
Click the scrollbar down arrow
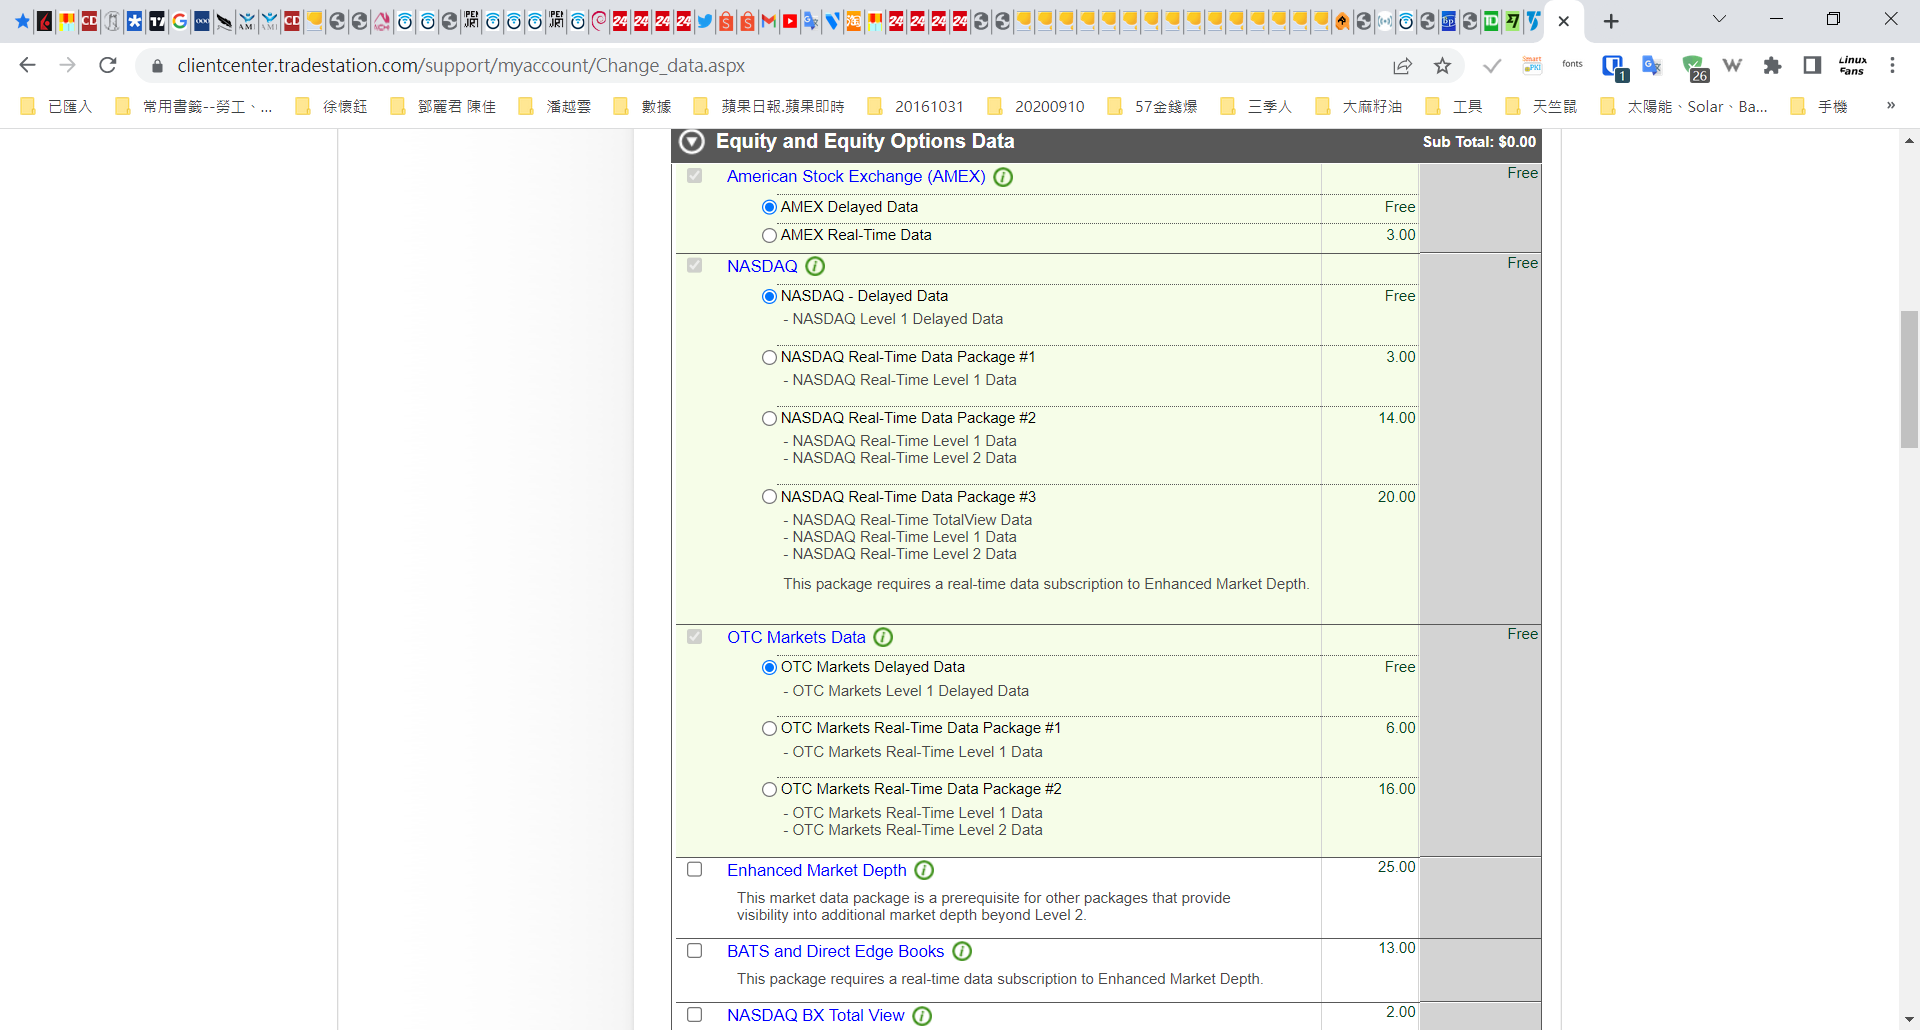tap(1909, 1020)
